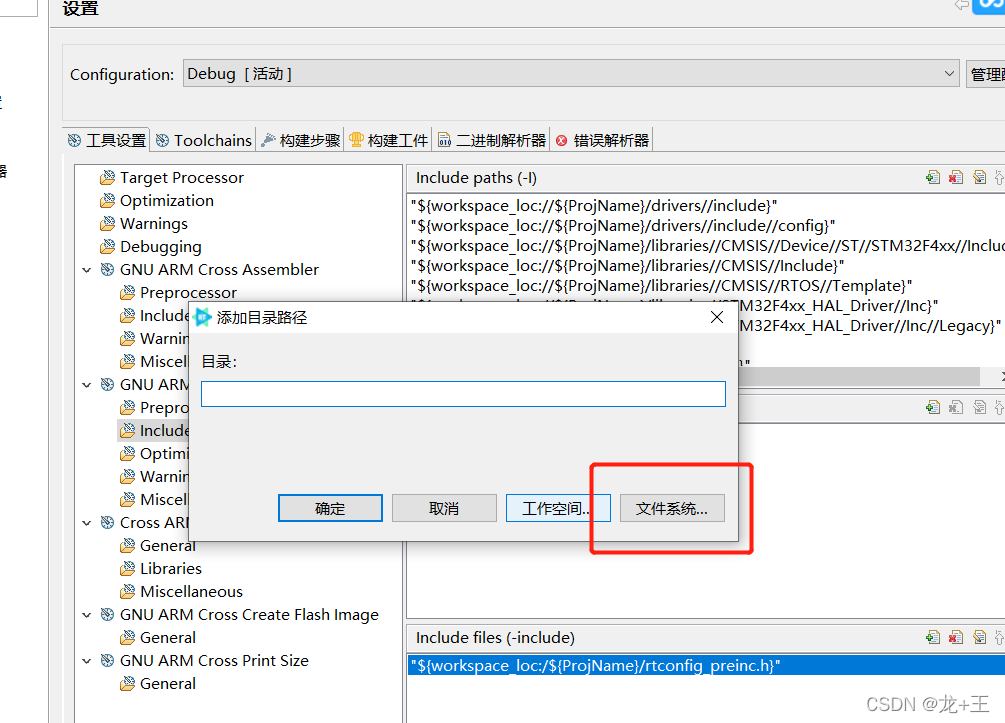The image size is (1005, 723).
Task: Add a new Include files (-include) entry
Action: pyautogui.click(x=933, y=637)
